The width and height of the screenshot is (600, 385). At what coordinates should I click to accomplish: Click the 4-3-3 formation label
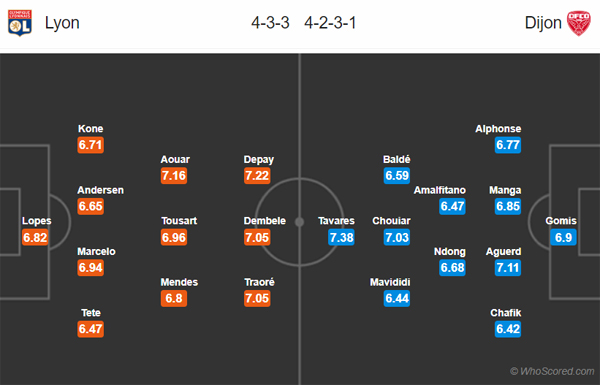(x=270, y=23)
